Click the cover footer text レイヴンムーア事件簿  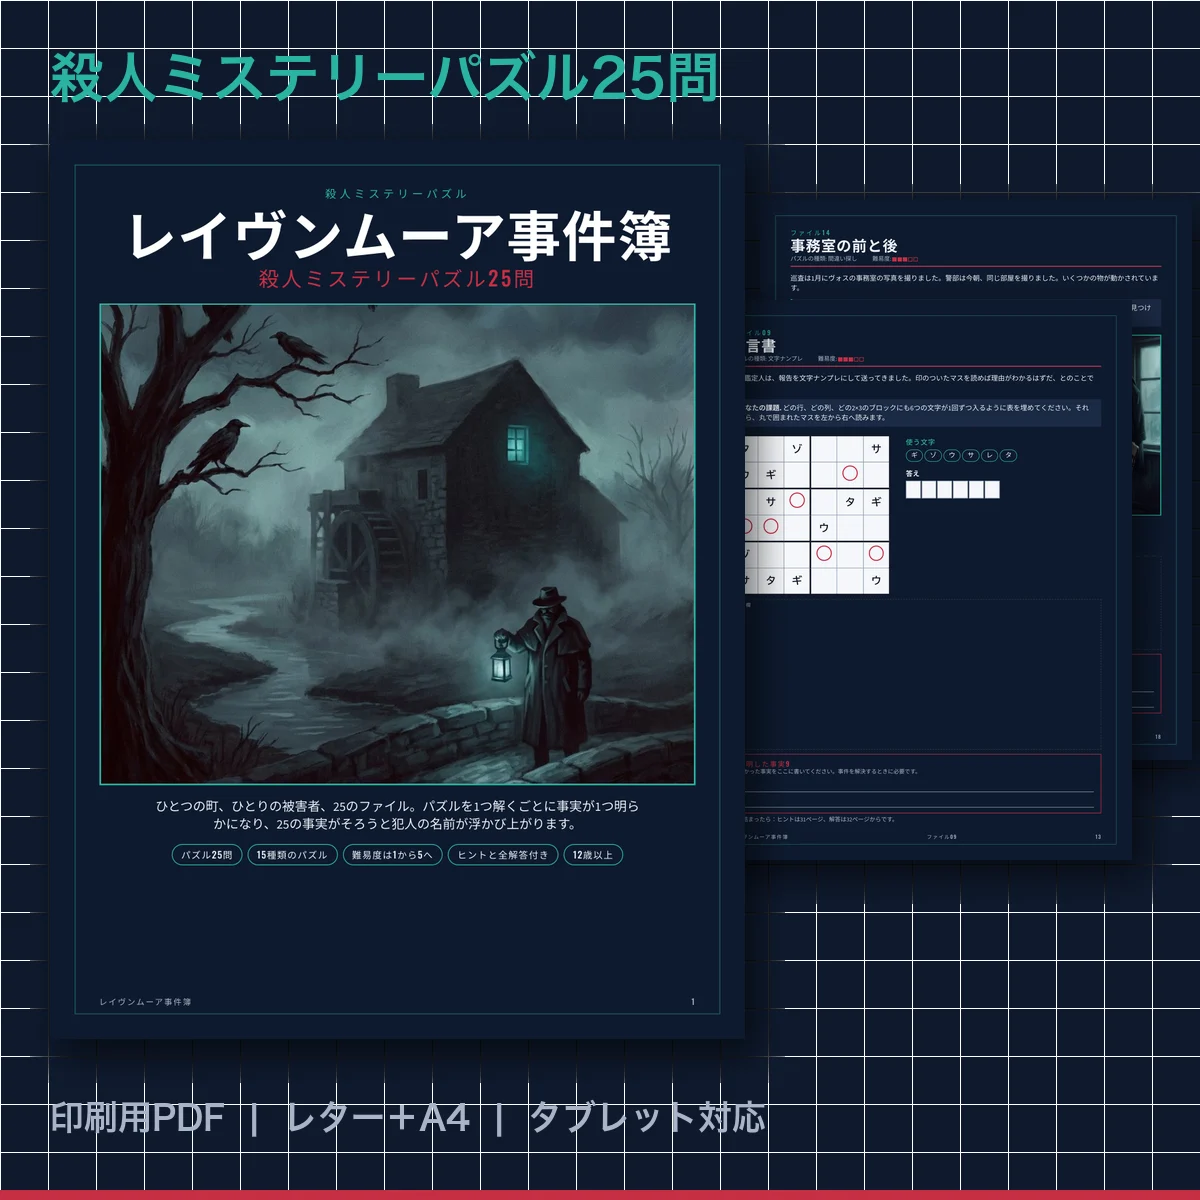pos(146,1002)
